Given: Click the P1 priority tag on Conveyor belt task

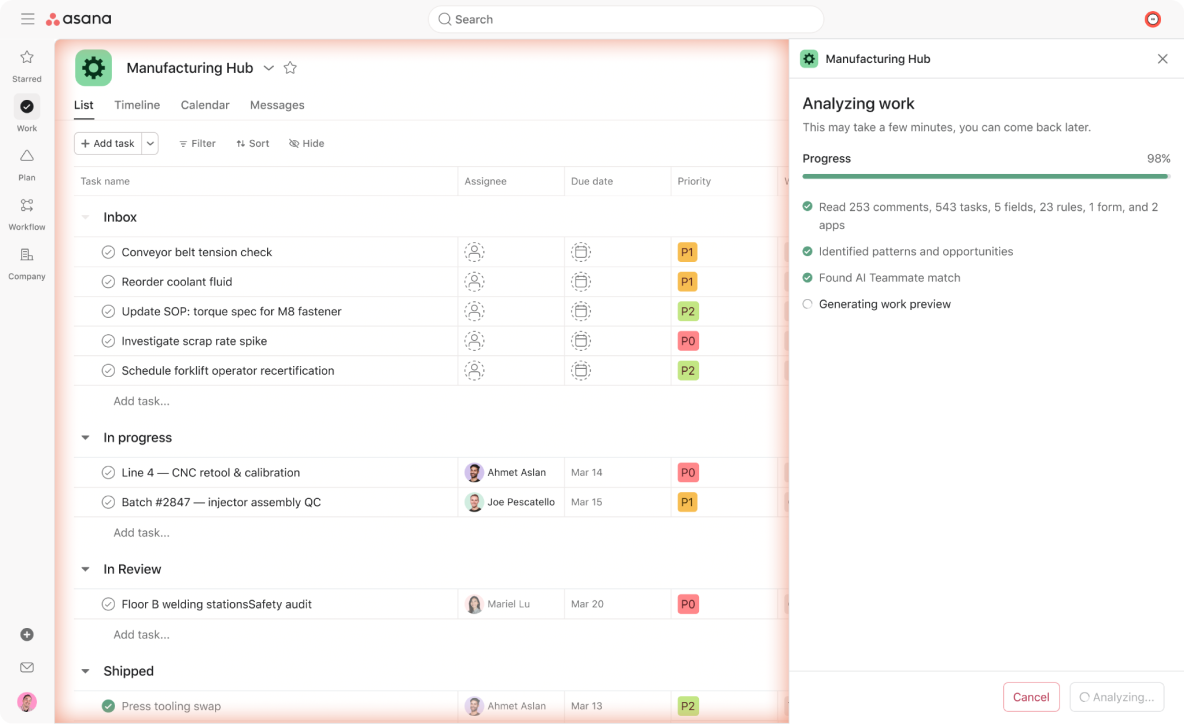Looking at the screenshot, I should 687,252.
